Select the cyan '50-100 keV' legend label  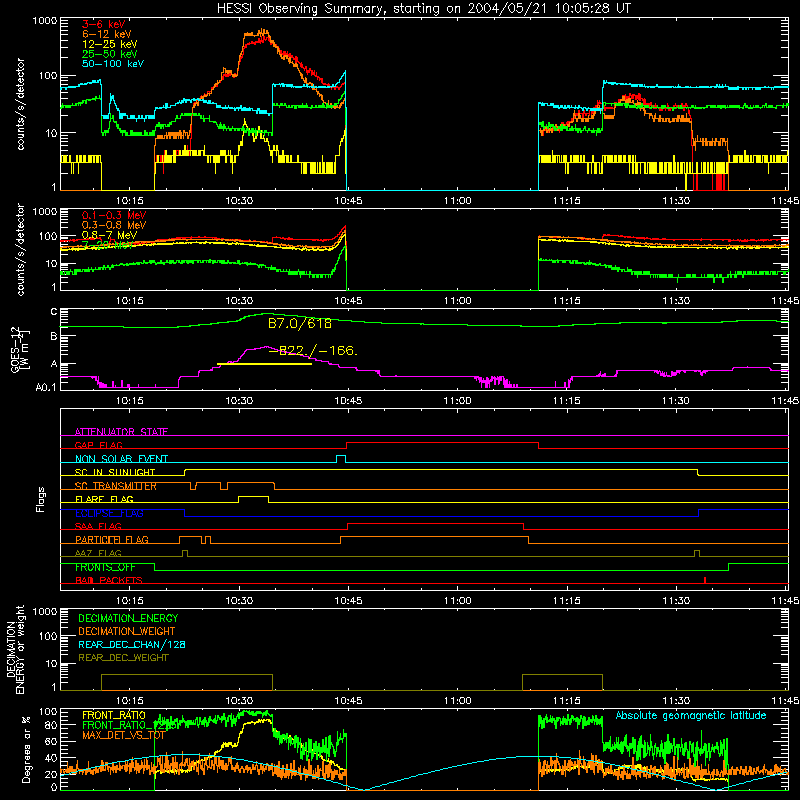pyautogui.click(x=113, y=64)
